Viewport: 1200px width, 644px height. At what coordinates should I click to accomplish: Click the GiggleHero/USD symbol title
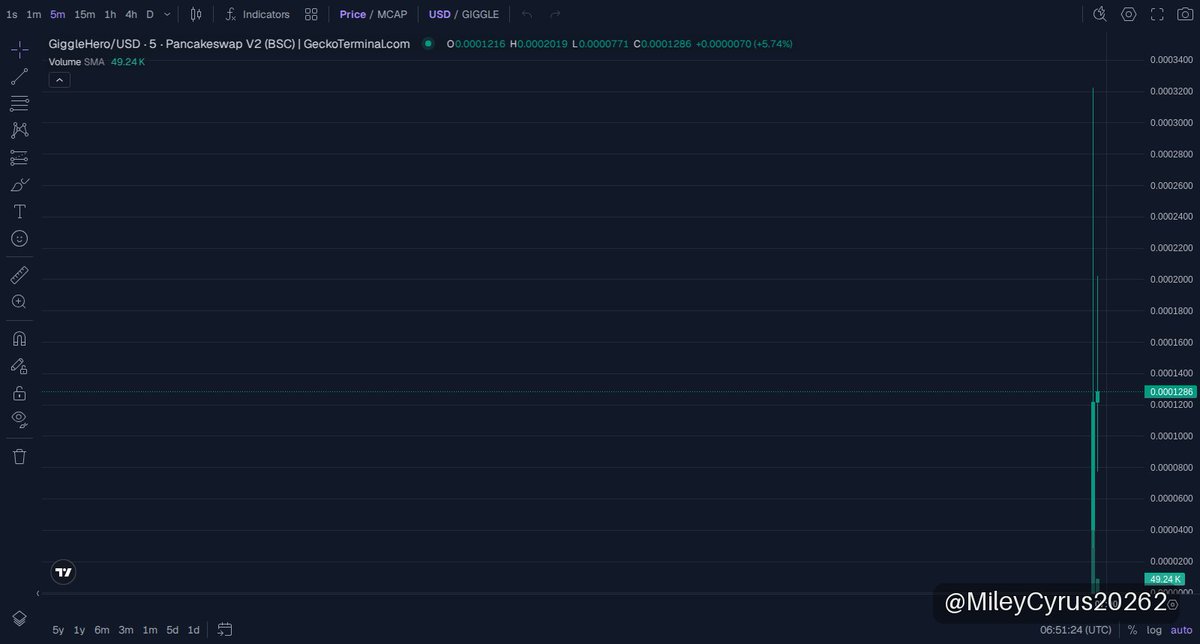click(229, 44)
